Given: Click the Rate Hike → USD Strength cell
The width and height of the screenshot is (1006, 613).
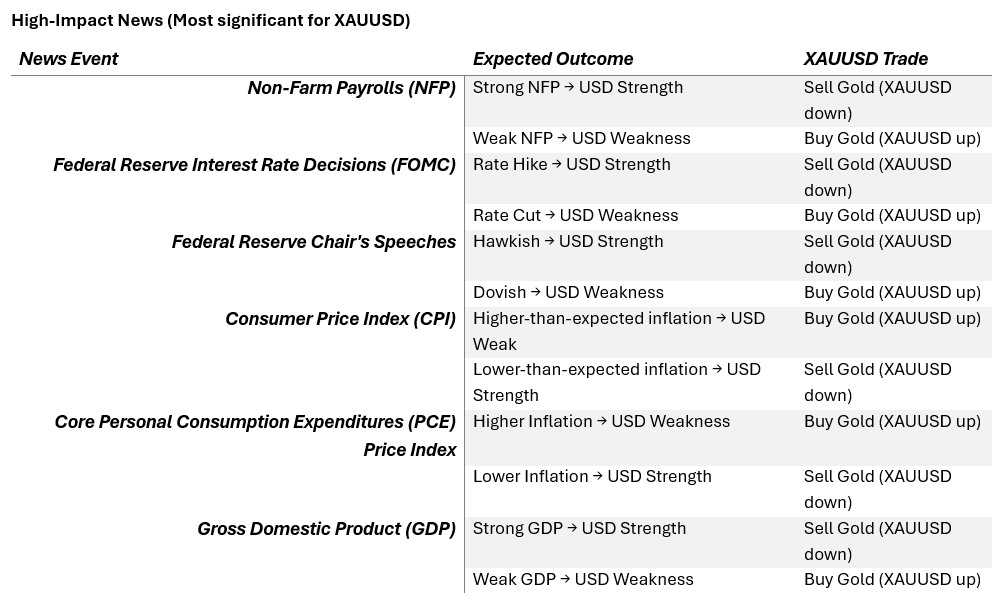Looking at the screenshot, I should [x=571, y=165].
